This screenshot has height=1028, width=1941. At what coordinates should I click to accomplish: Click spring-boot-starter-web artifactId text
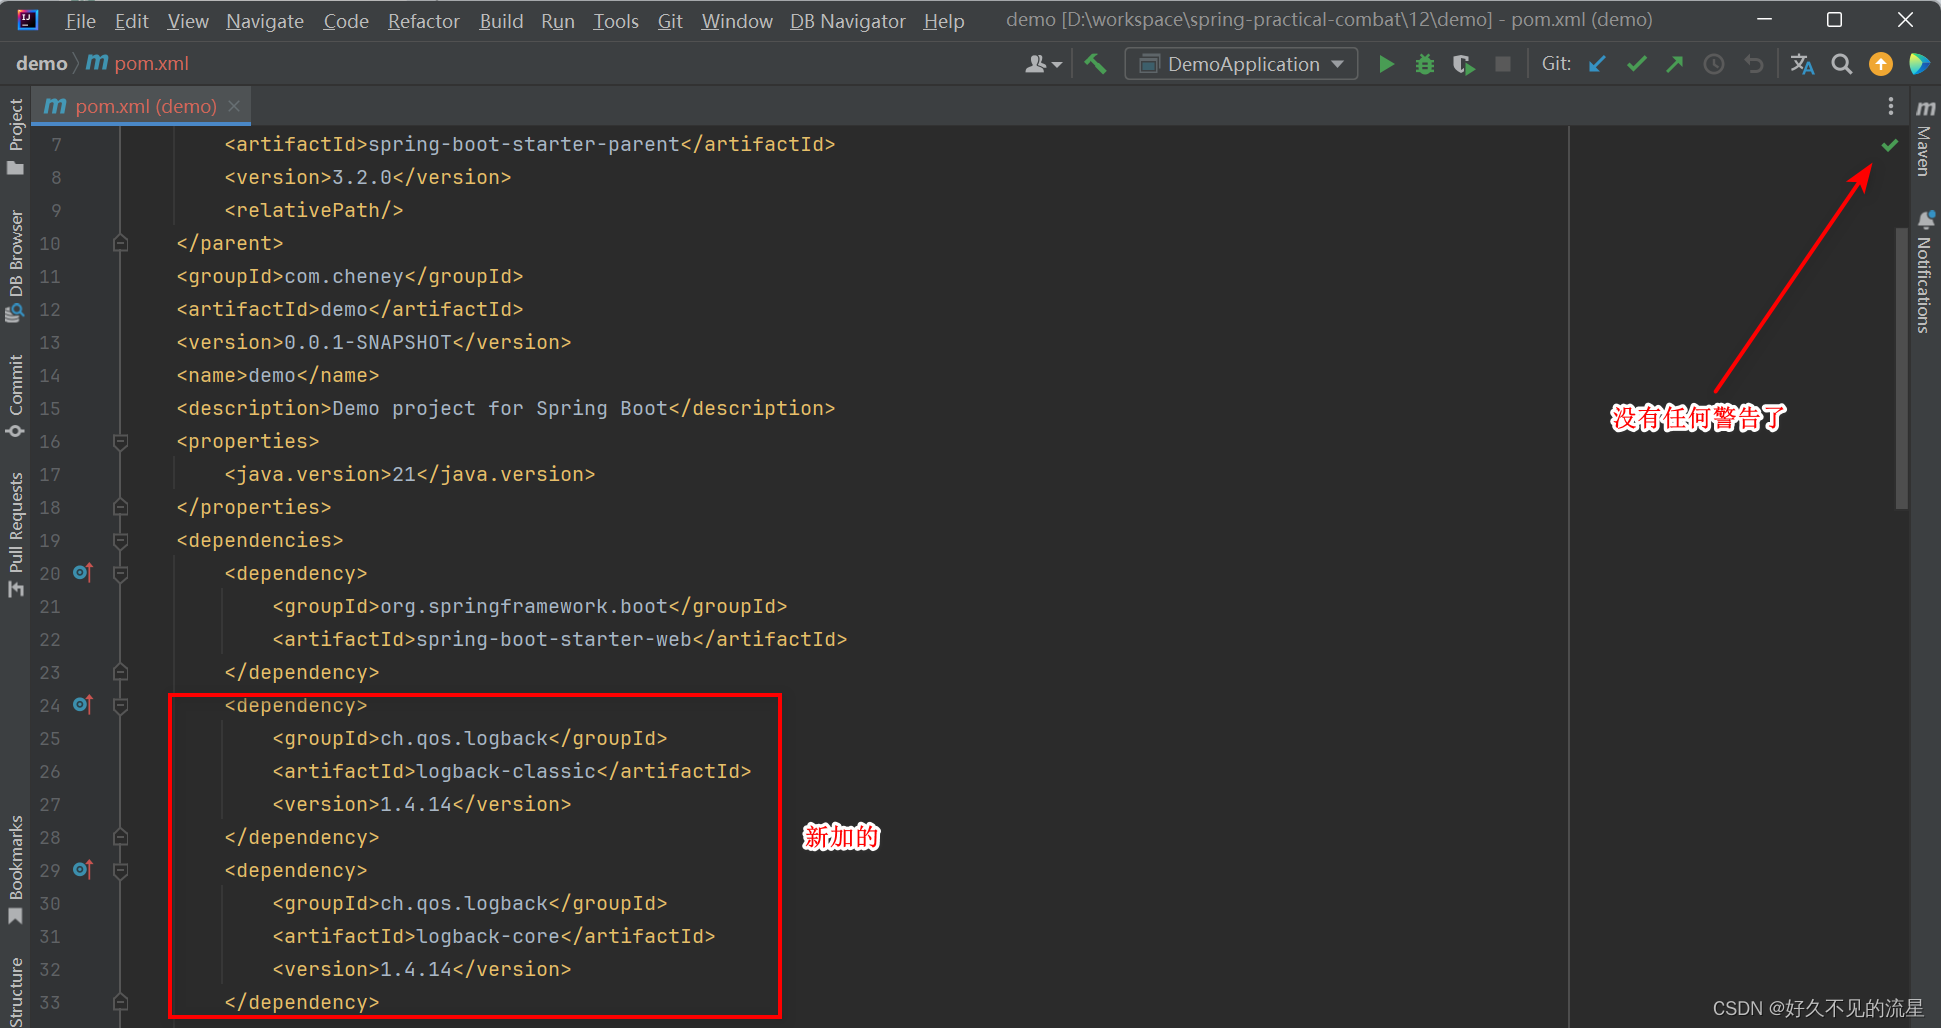[554, 639]
